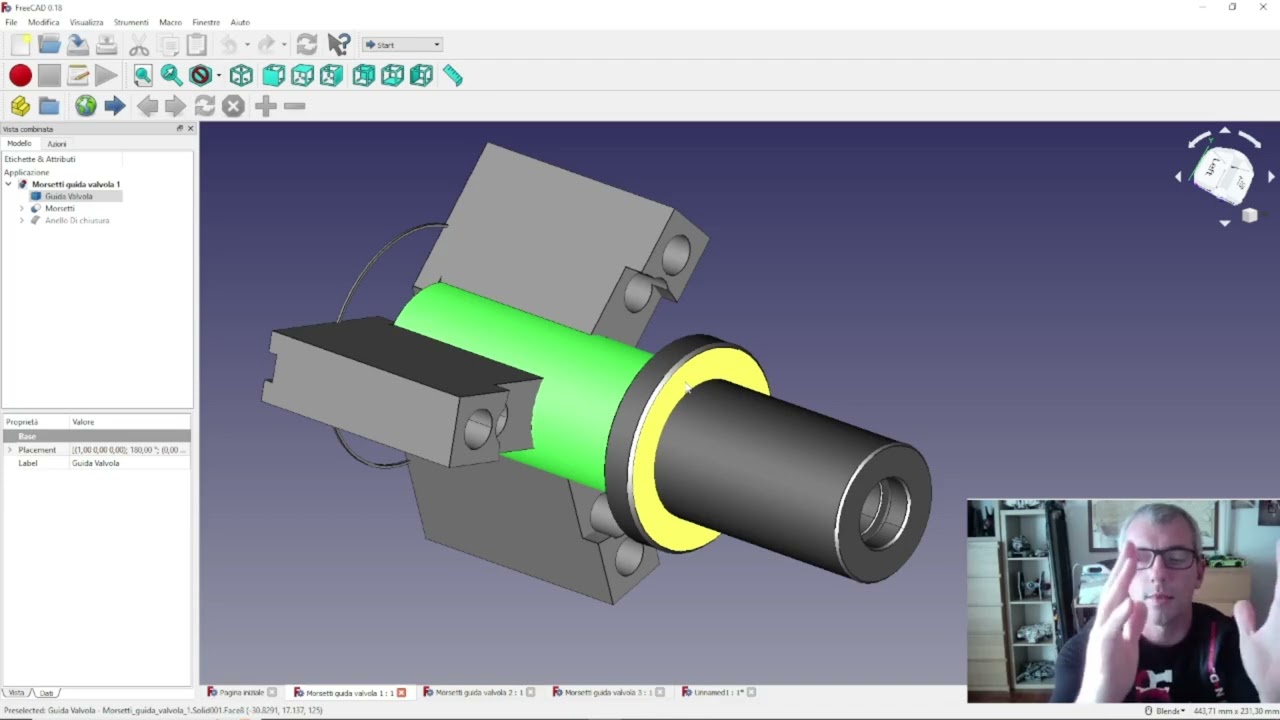Viewport: 1280px width, 720px height.
Task: Run the macro with the play triangle icon
Action: click(106, 75)
